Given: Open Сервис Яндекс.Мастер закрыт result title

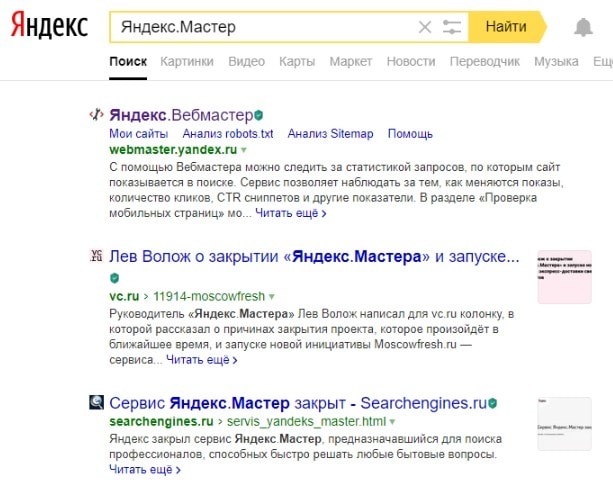Looking at the screenshot, I should 298,403.
